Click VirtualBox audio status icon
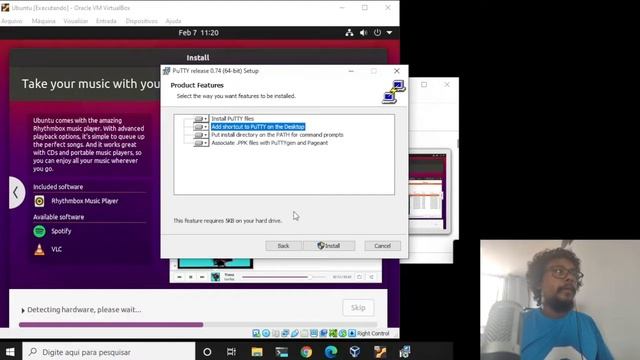The image size is (640, 360). pyautogui.click(x=276, y=333)
